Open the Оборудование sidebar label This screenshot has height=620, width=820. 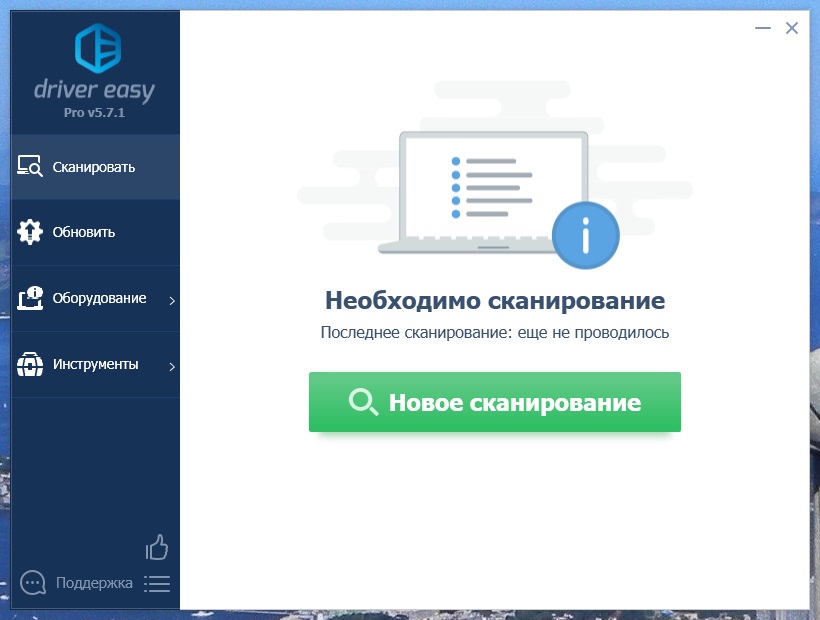pos(99,298)
